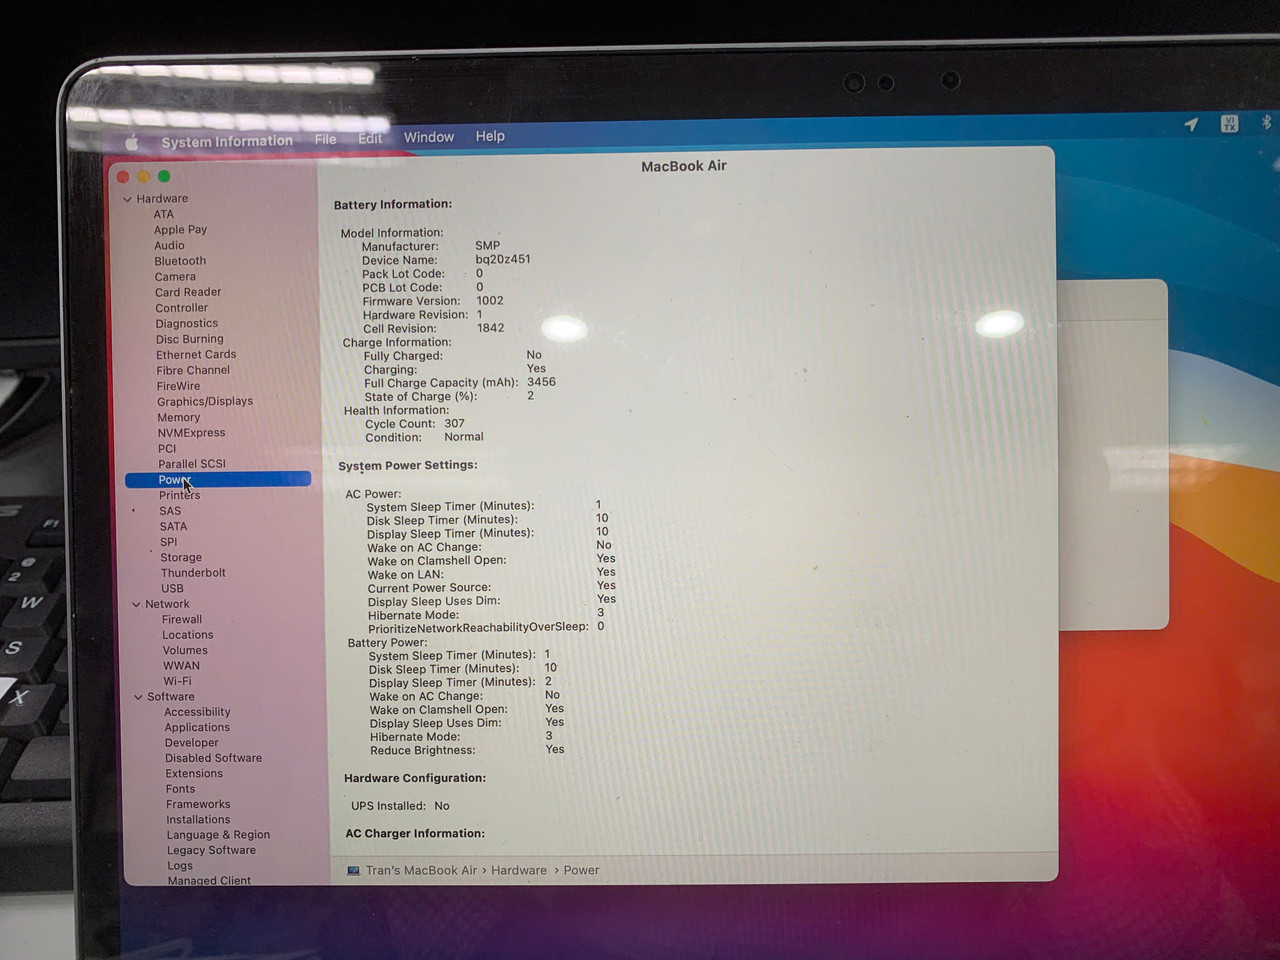The height and width of the screenshot is (960, 1280).
Task: Open the Apple menu icon
Action: point(132,142)
